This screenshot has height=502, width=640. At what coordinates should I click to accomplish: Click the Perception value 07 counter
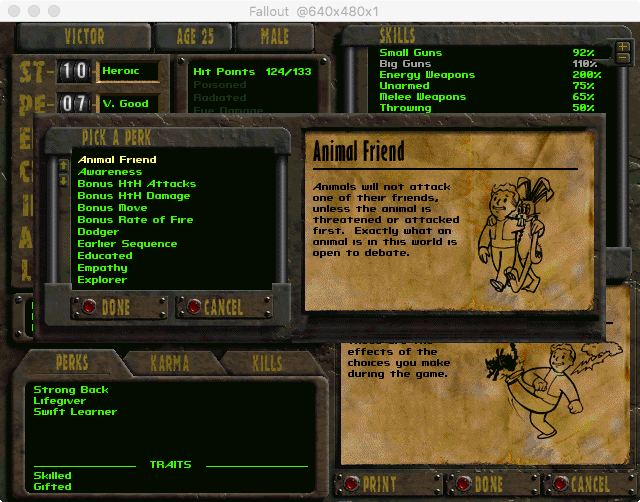[x=73, y=104]
